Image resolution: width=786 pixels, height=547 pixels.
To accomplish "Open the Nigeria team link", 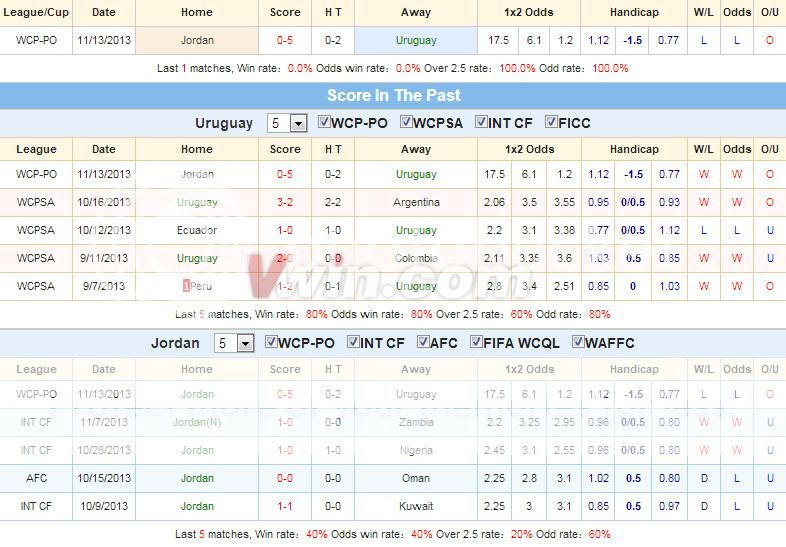I will pyautogui.click(x=416, y=450).
